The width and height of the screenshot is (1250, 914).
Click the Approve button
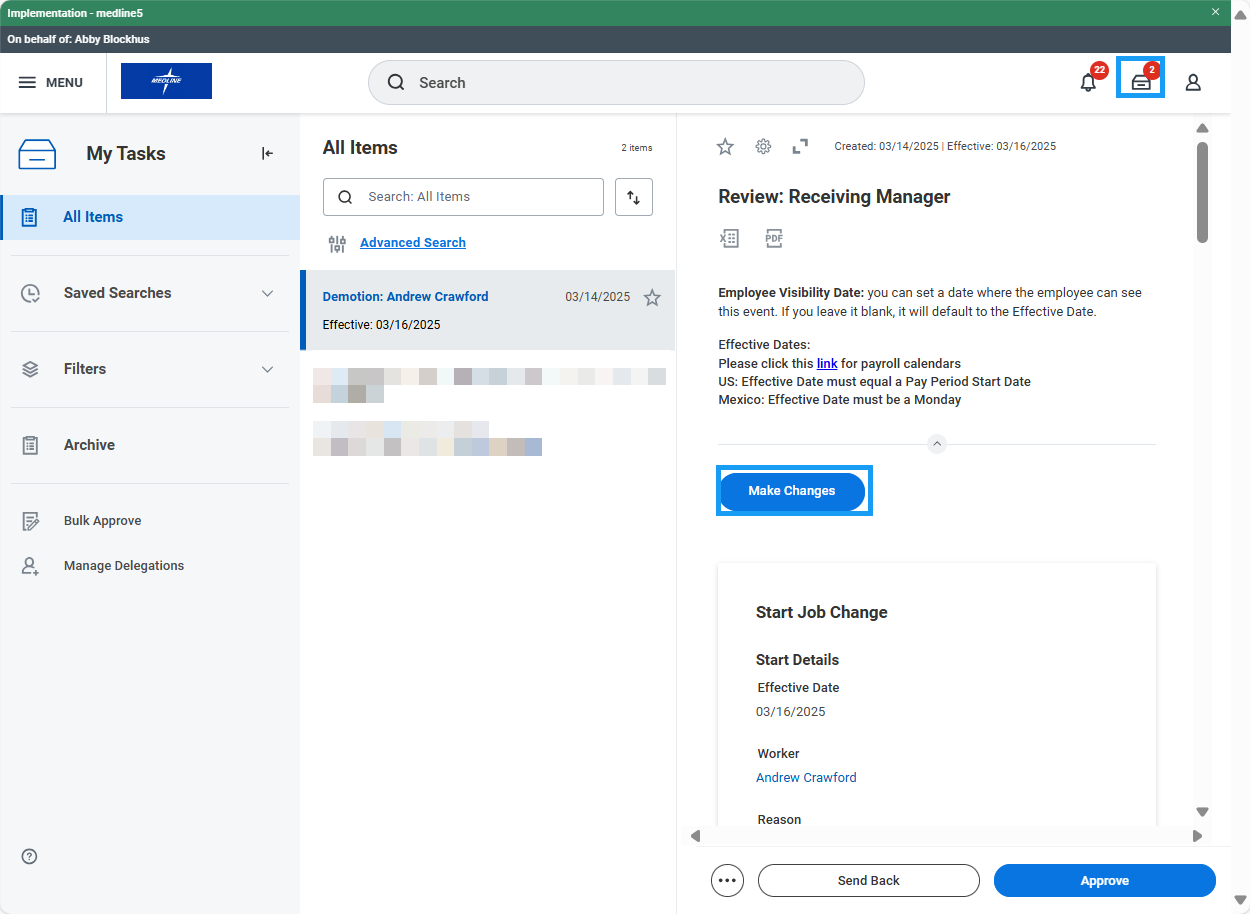[1104, 881]
